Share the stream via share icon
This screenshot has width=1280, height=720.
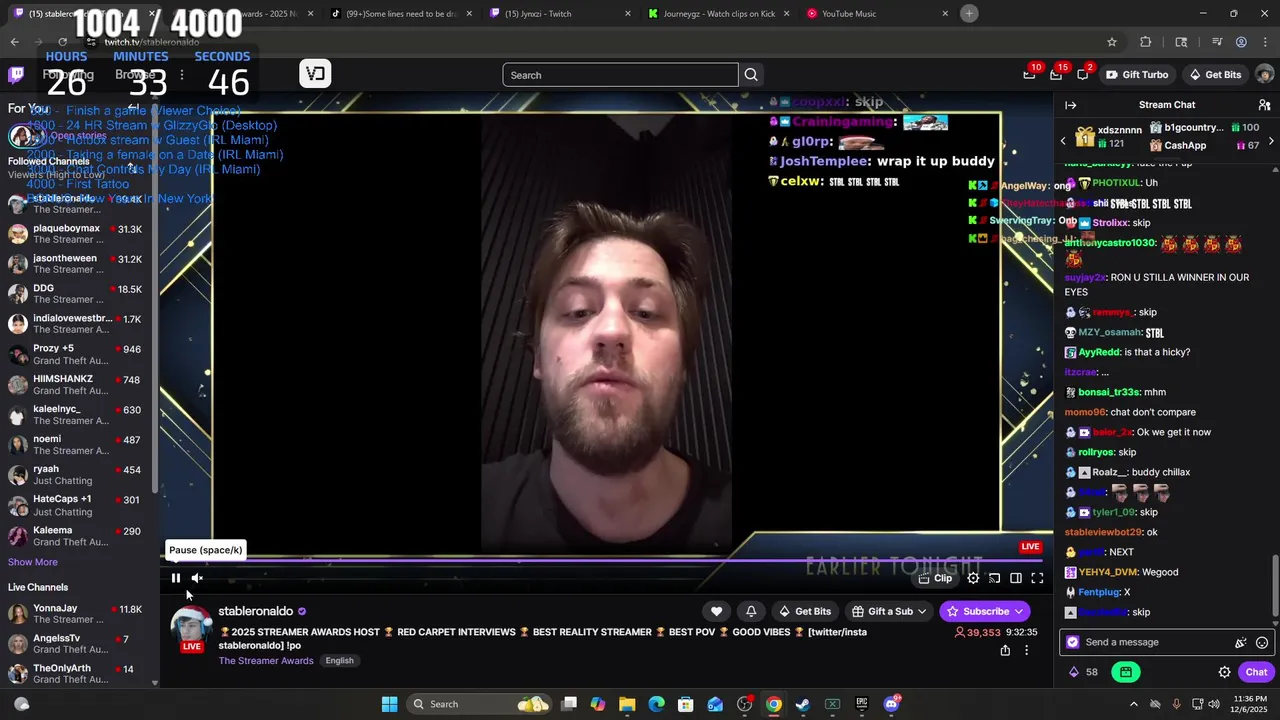point(1005,650)
